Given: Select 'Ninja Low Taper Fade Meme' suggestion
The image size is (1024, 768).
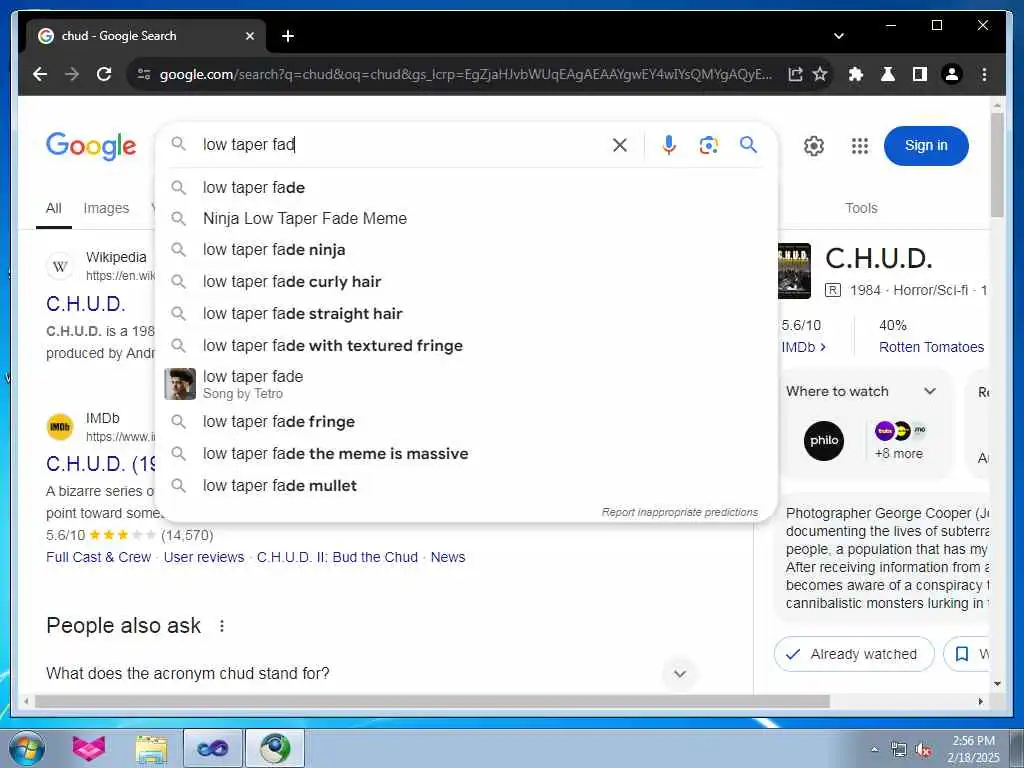Looking at the screenshot, I should [466, 218].
